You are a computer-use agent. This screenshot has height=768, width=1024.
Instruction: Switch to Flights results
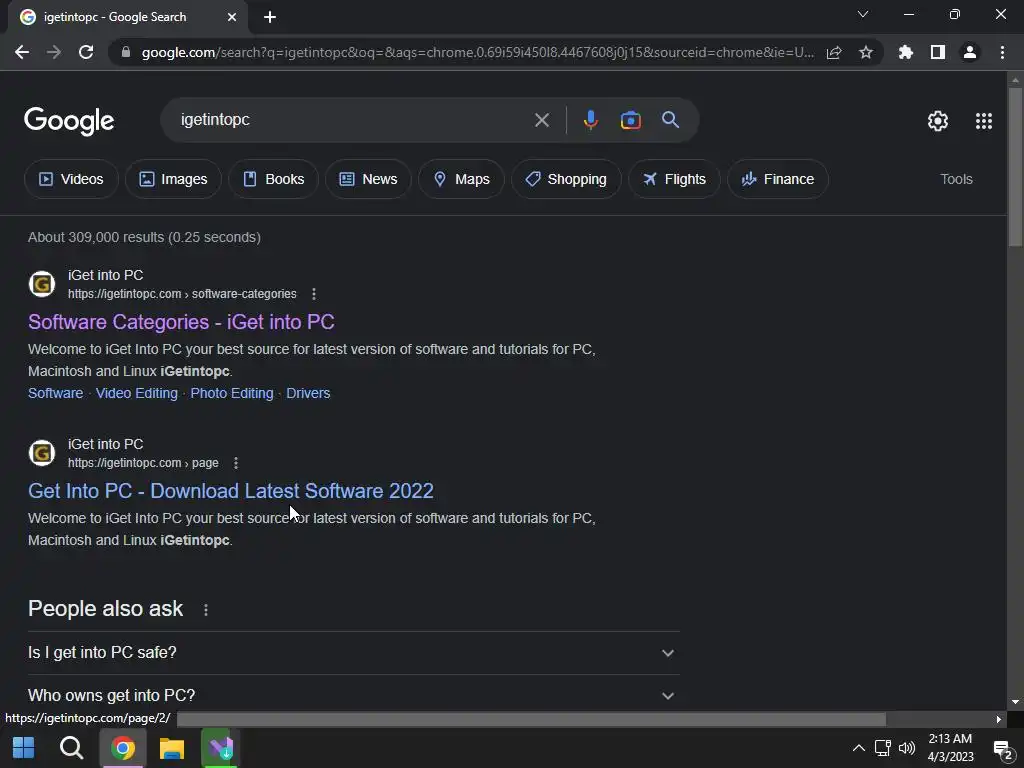(674, 179)
